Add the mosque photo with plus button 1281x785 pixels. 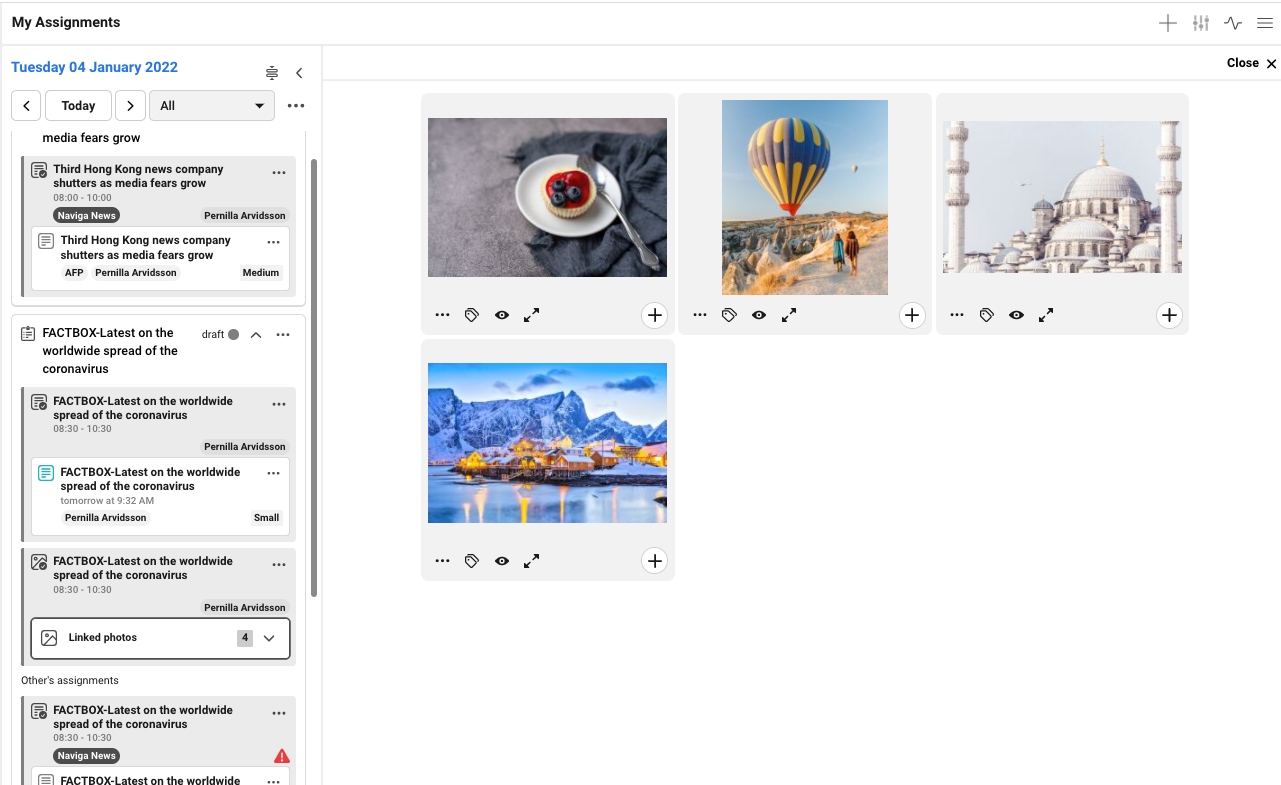tap(1169, 315)
